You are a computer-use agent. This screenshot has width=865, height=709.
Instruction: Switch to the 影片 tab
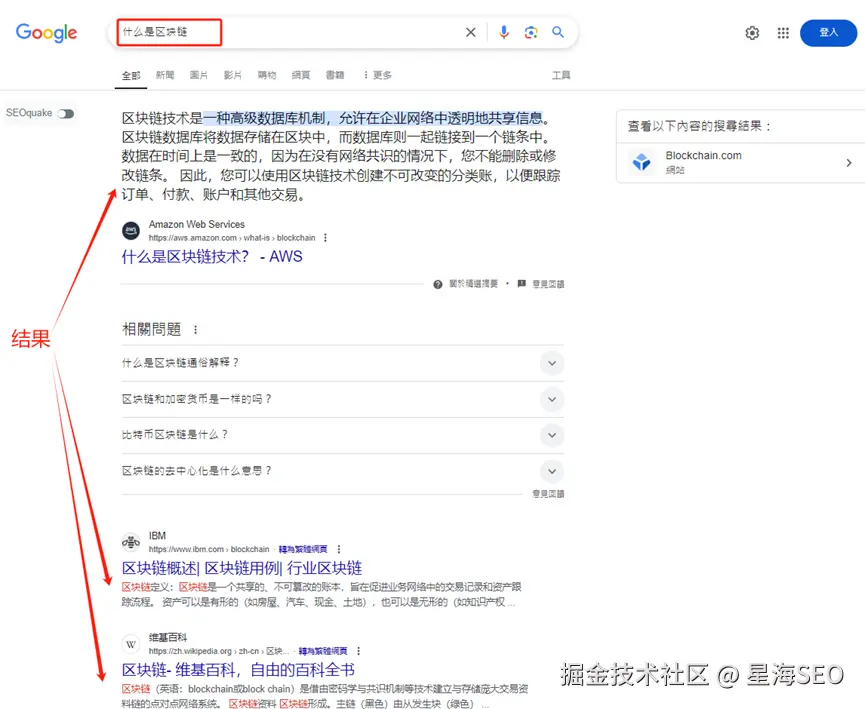tap(233, 75)
